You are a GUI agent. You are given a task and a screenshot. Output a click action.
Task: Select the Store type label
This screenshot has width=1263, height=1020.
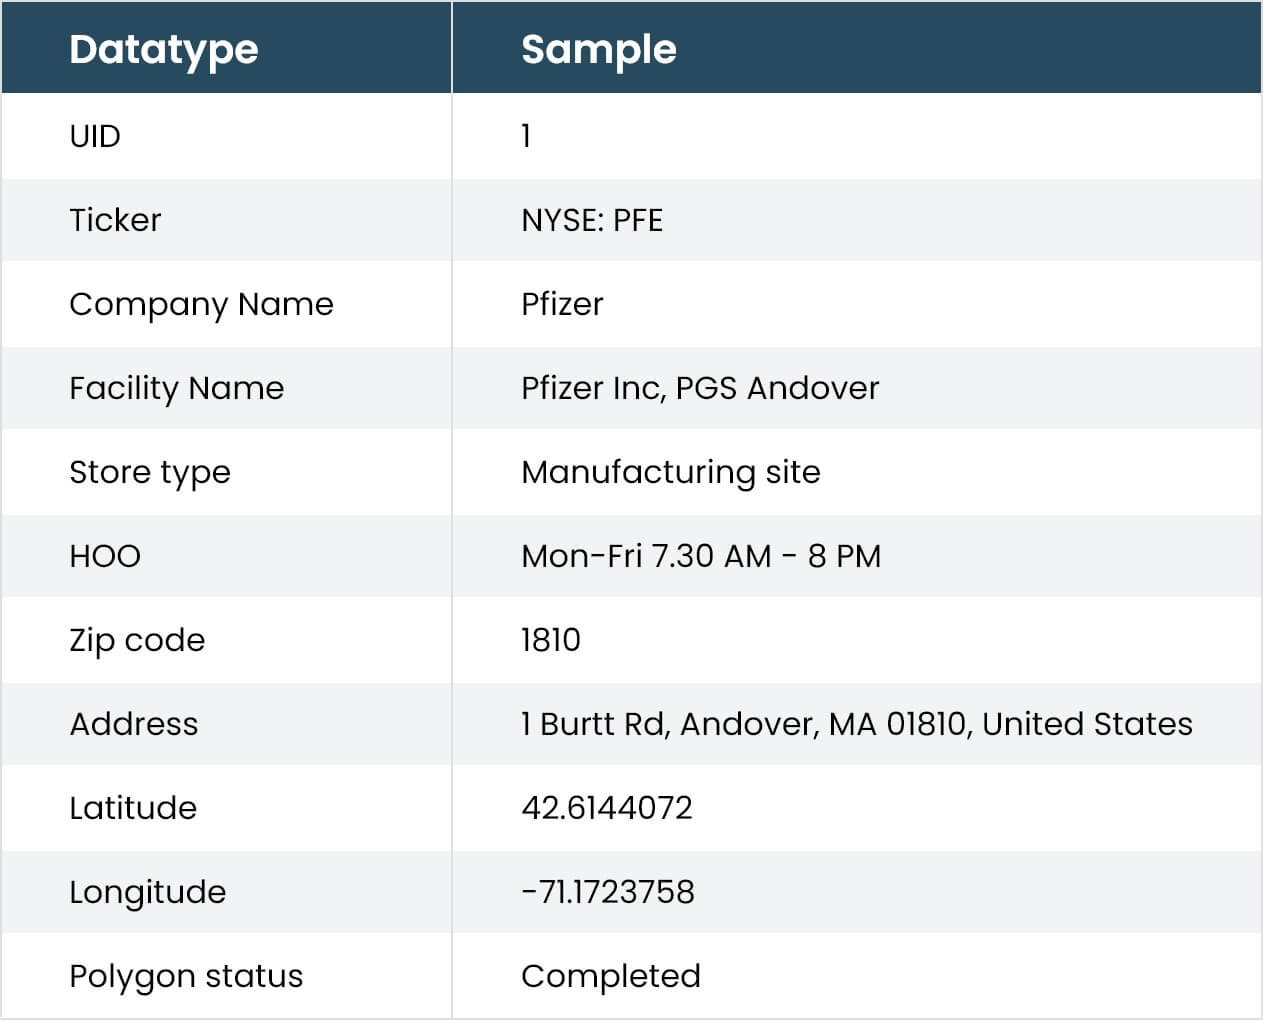click(x=150, y=472)
